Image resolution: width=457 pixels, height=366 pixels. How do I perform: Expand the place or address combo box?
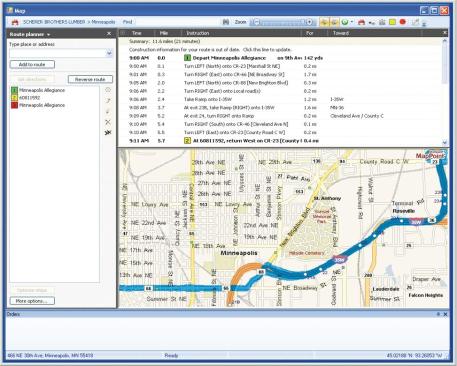point(109,53)
